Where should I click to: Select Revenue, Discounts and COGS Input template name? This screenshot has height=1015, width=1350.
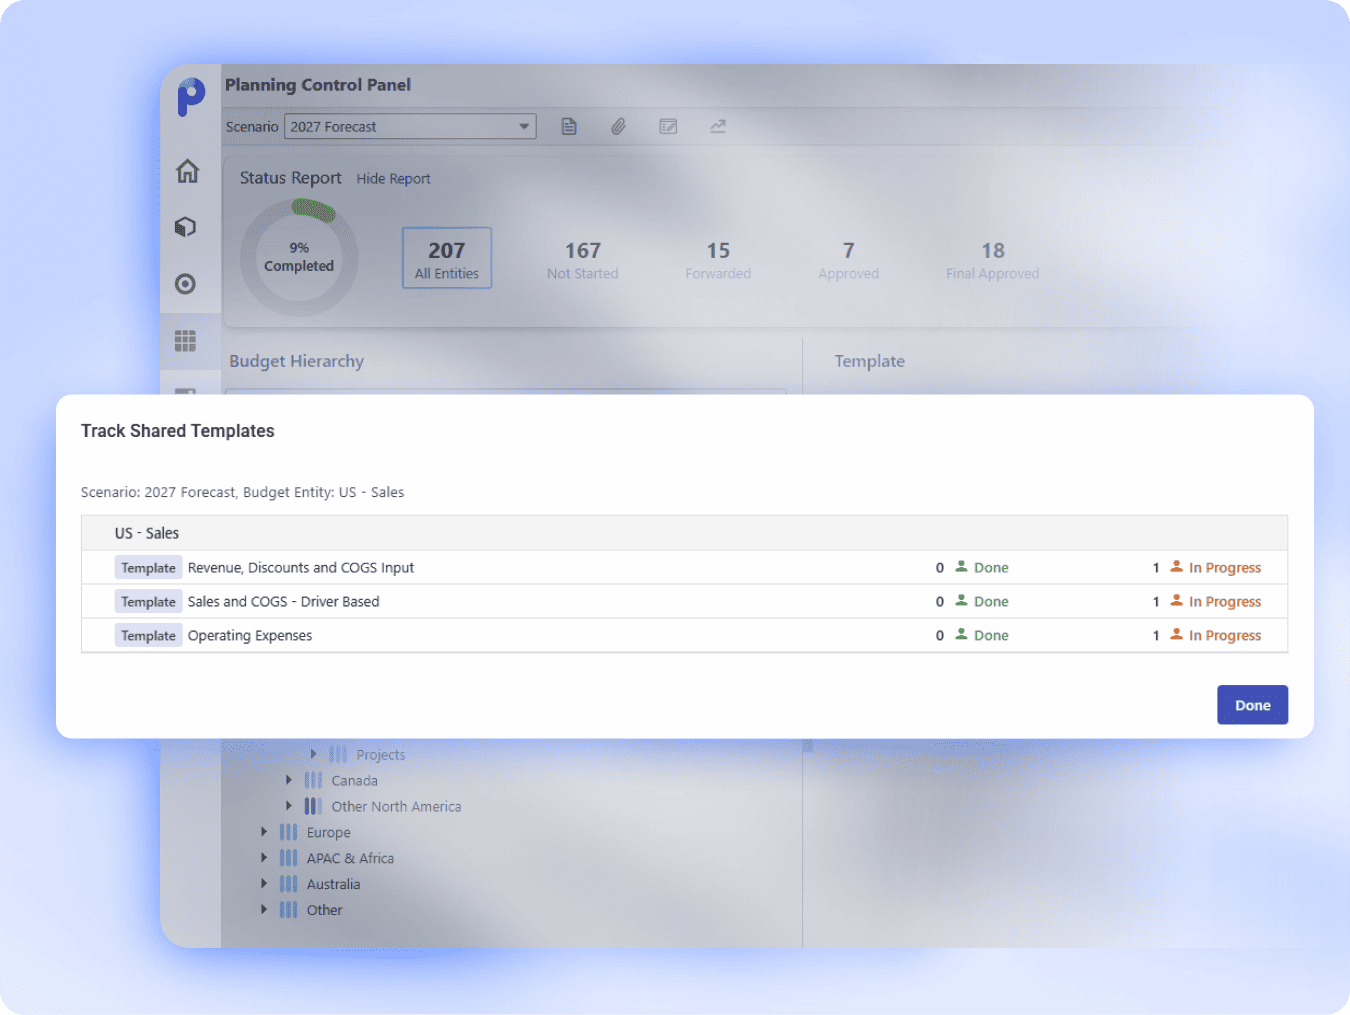pos(301,568)
